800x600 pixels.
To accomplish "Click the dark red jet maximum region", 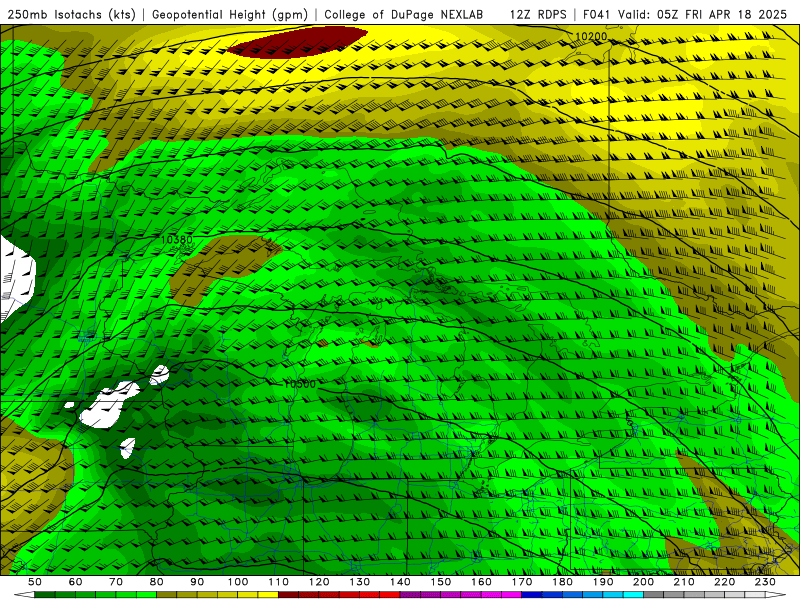I will 297,42.
